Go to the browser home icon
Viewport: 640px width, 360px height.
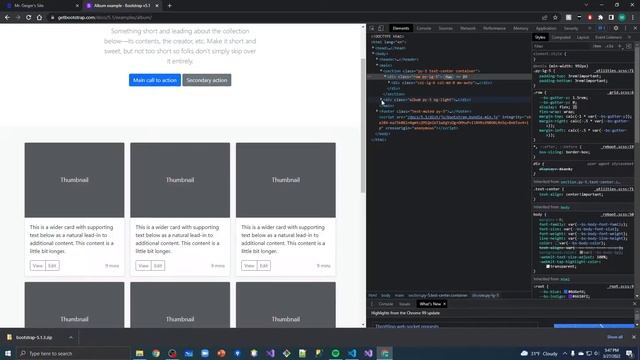click(x=39, y=18)
